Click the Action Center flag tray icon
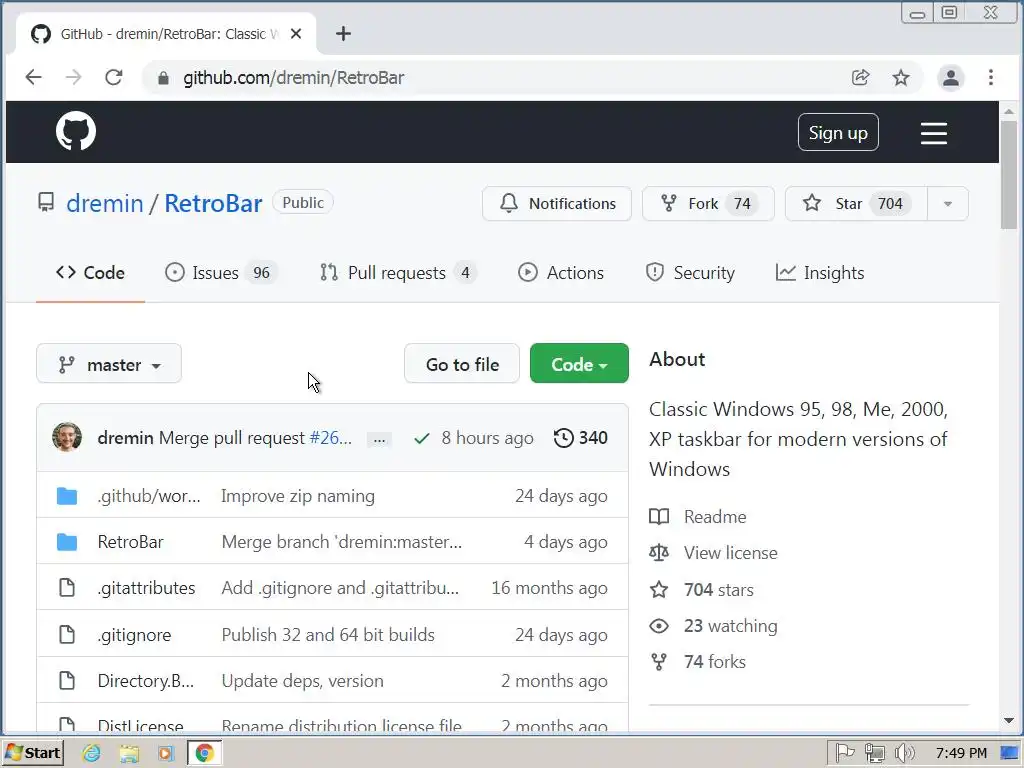Image resolution: width=1024 pixels, height=768 pixels. click(x=844, y=753)
